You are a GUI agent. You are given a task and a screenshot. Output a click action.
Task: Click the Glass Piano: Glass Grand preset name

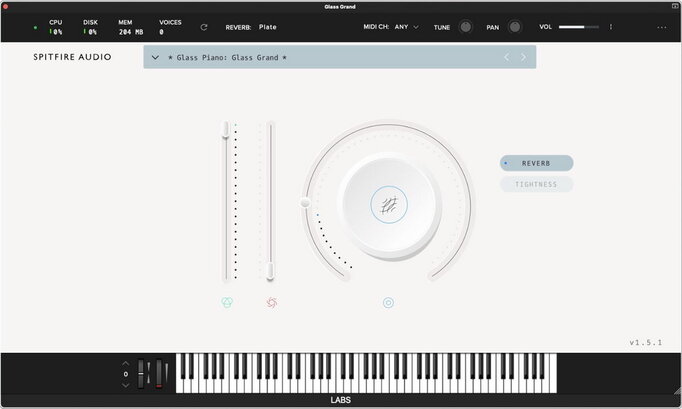pos(227,57)
